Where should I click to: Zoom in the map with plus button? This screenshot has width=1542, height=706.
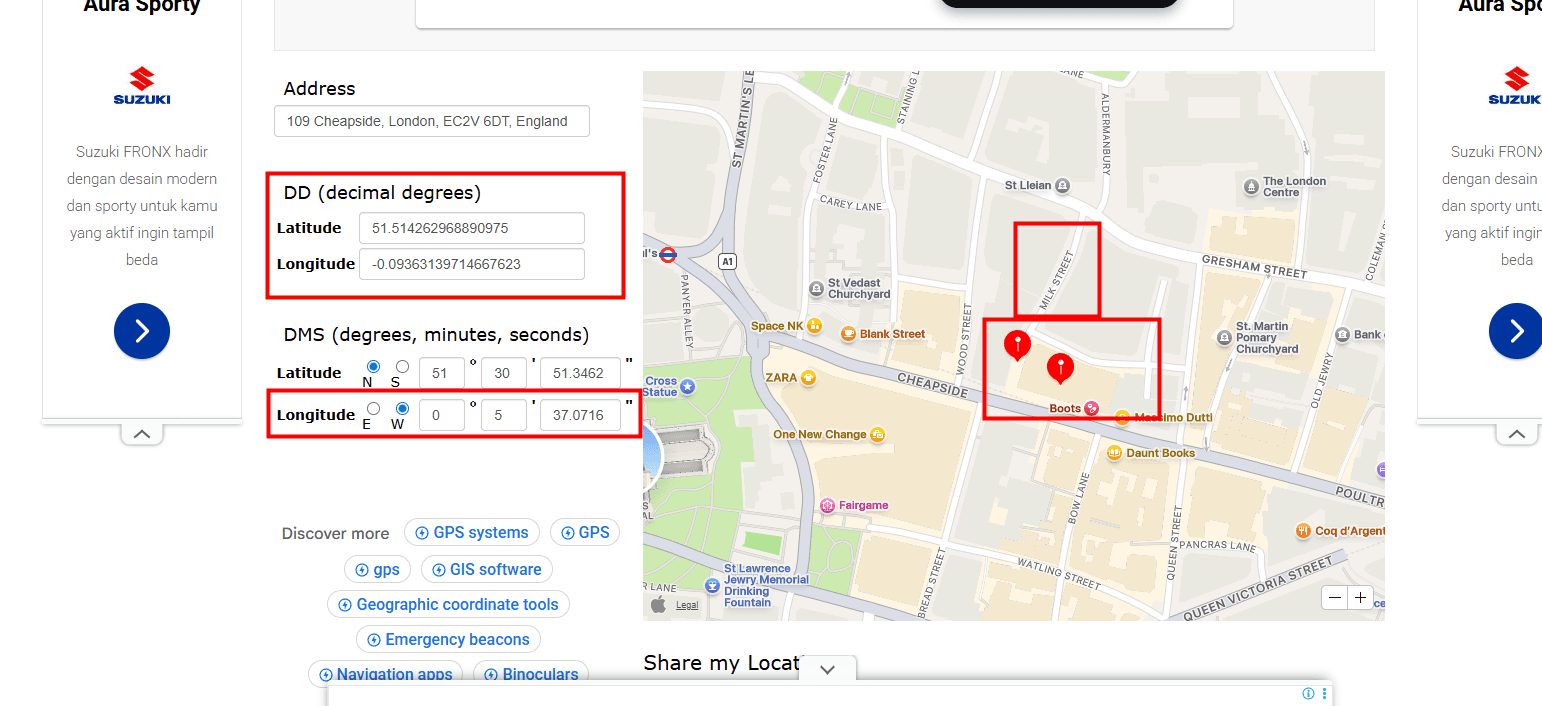pyautogui.click(x=1360, y=598)
